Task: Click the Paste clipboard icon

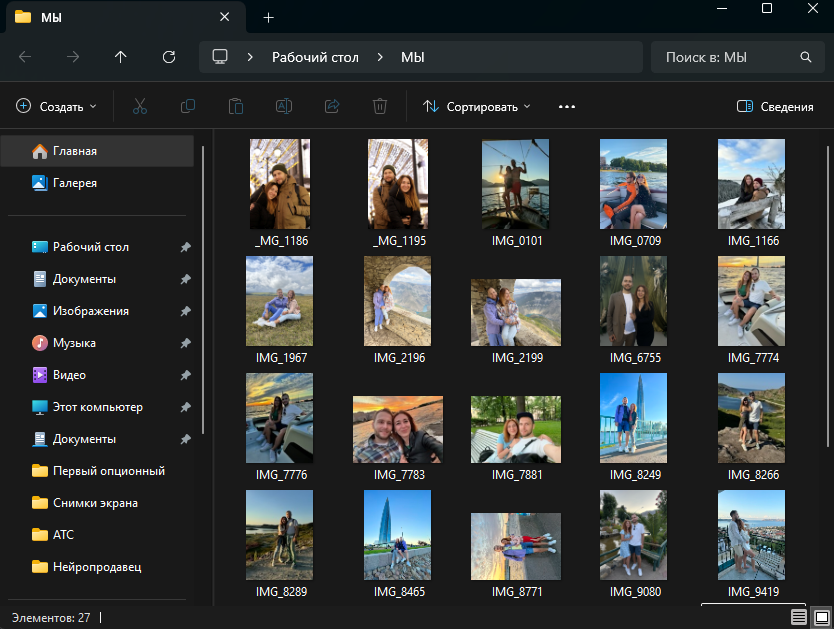Action: click(236, 106)
